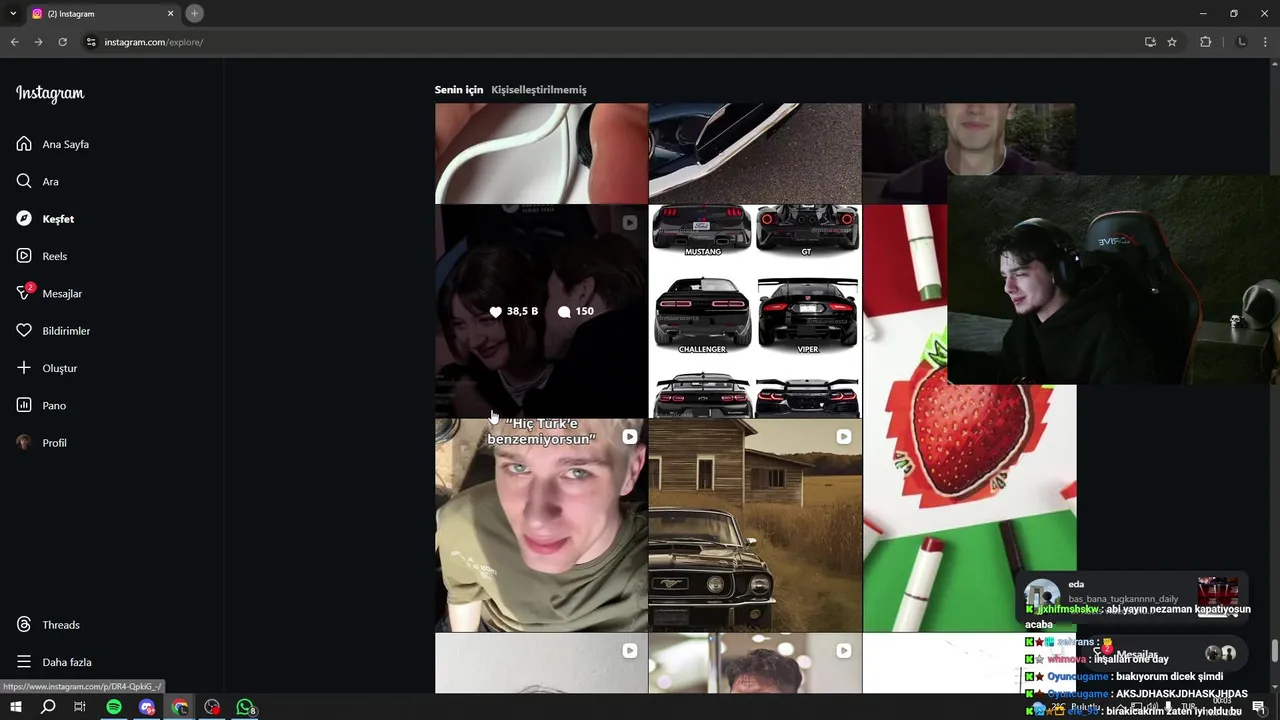Open Profil avatar in sidebar
This screenshot has width=1280, height=720.
[24, 442]
